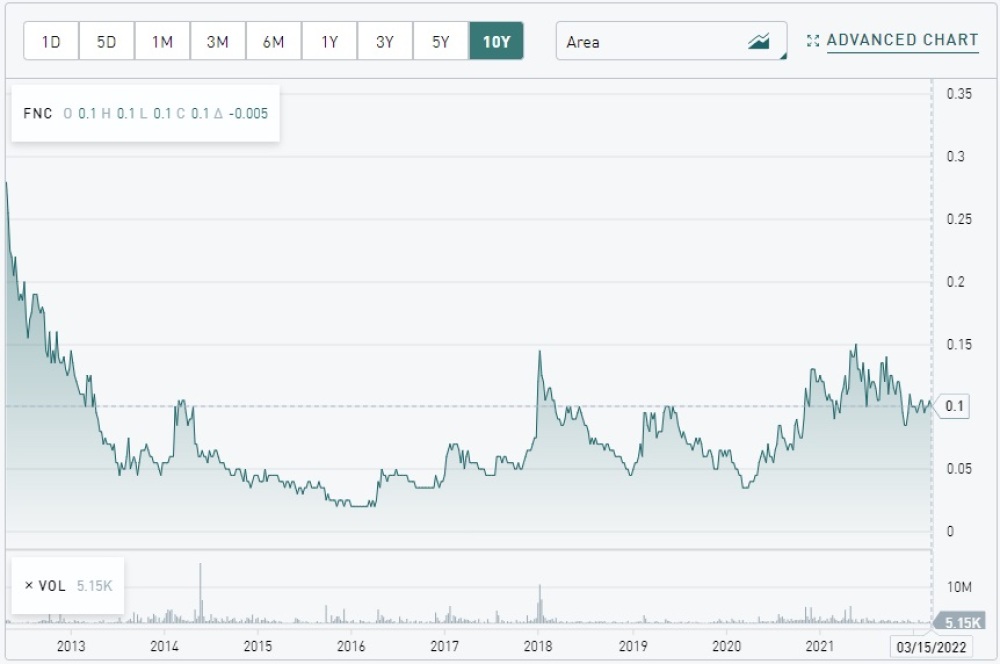1000x664 pixels.
Task: Switch chart to 3M range
Action: point(217,41)
